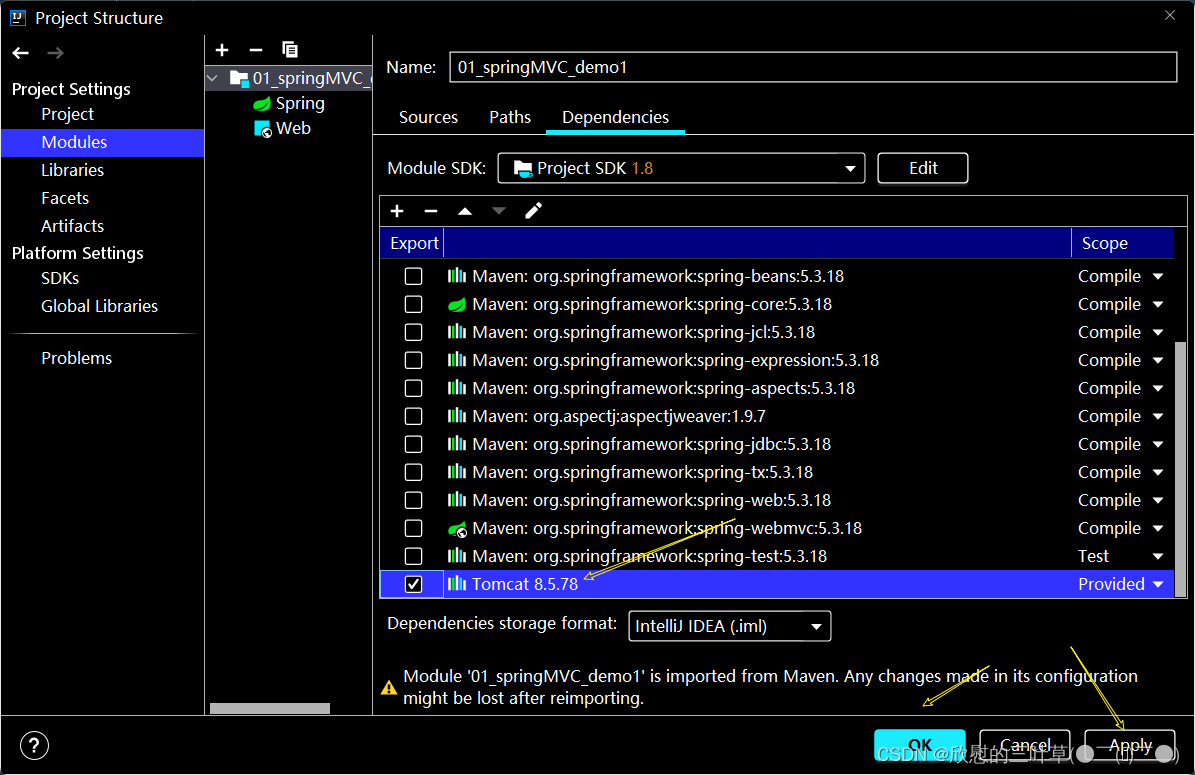Move dependency down arrow
Screen dimensions: 1195x775
(498, 211)
